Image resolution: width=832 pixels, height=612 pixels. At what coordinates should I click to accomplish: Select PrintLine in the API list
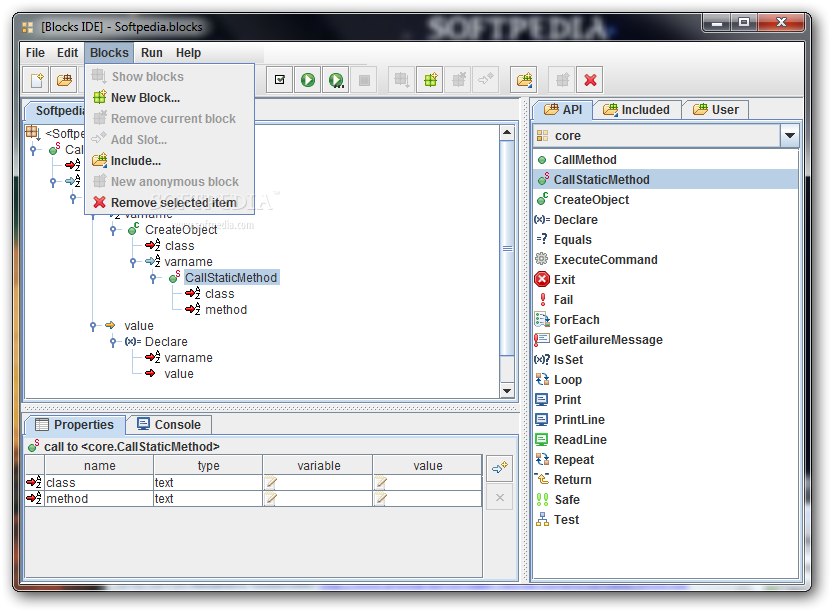click(665, 420)
